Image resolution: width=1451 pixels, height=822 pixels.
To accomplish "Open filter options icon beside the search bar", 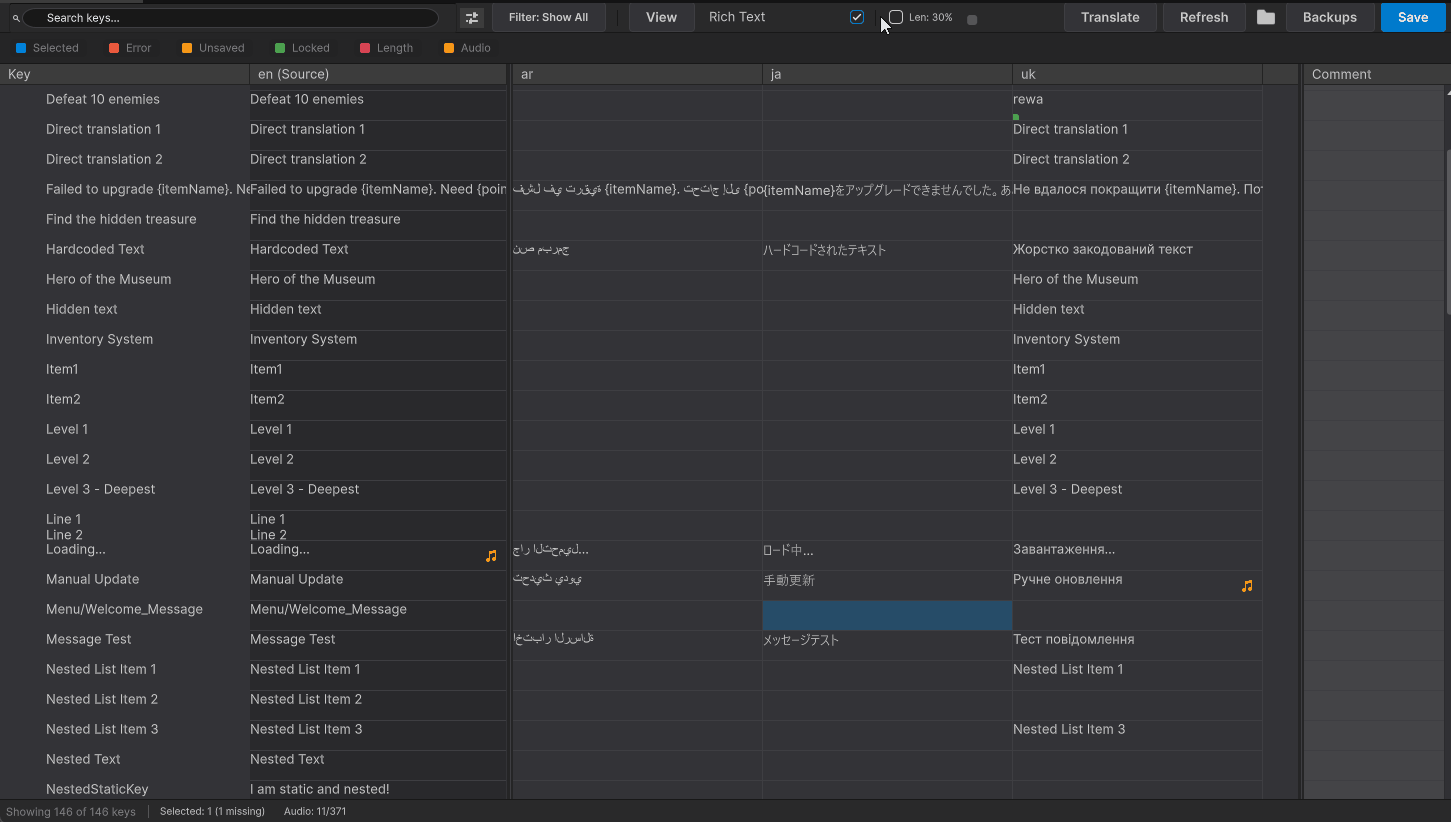I will (471, 17).
